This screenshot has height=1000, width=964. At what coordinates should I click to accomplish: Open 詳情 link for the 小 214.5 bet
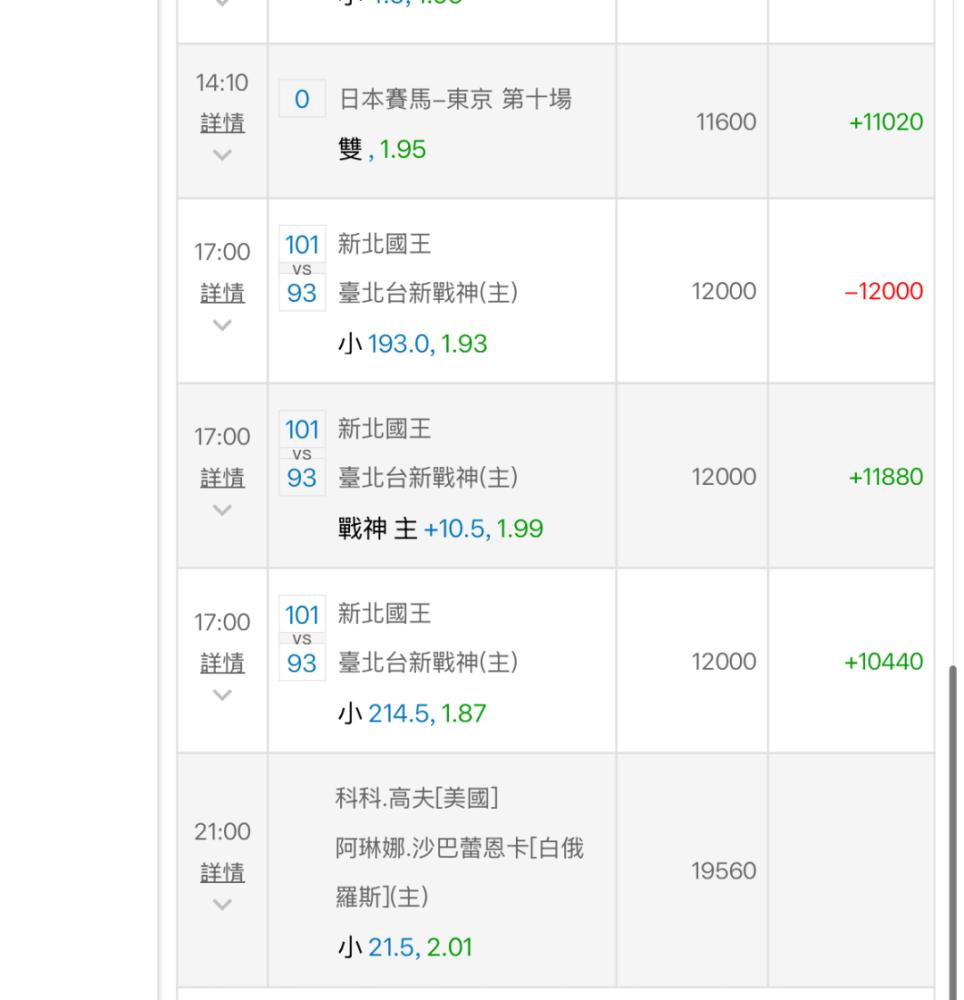coord(223,663)
